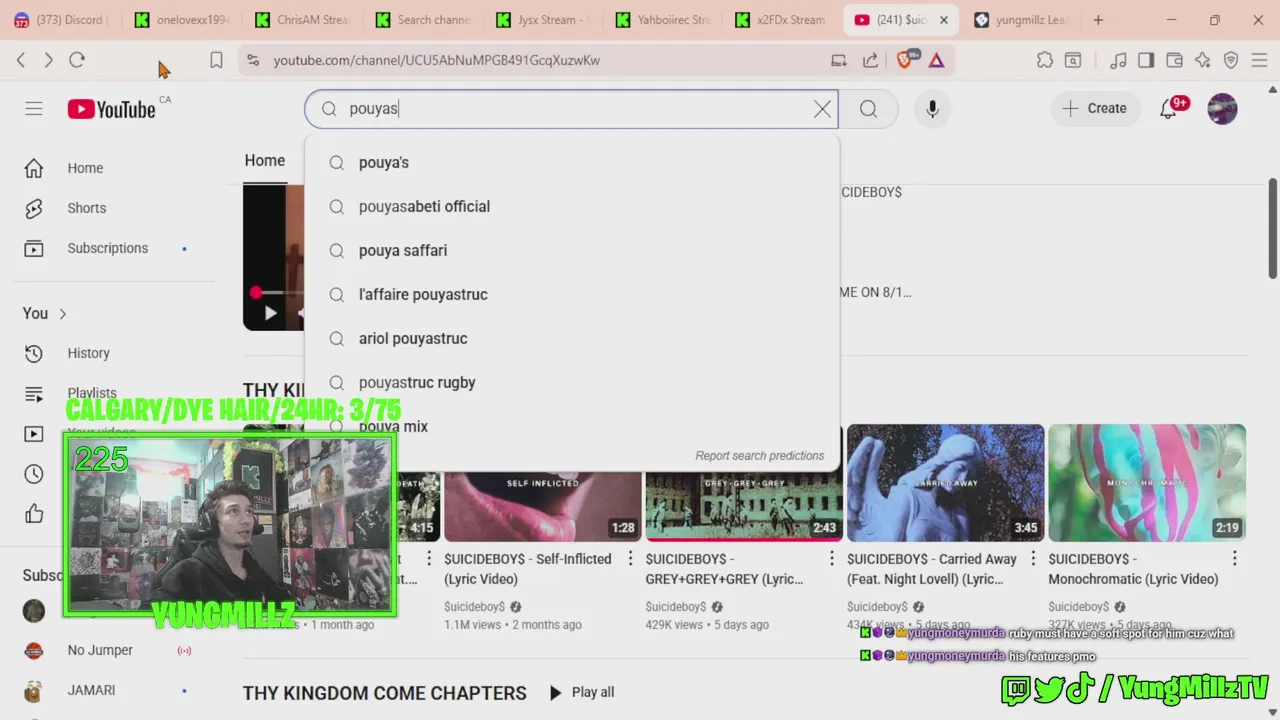1280x720 pixels.
Task: Open Watch later clock icon
Action: pos(34,474)
